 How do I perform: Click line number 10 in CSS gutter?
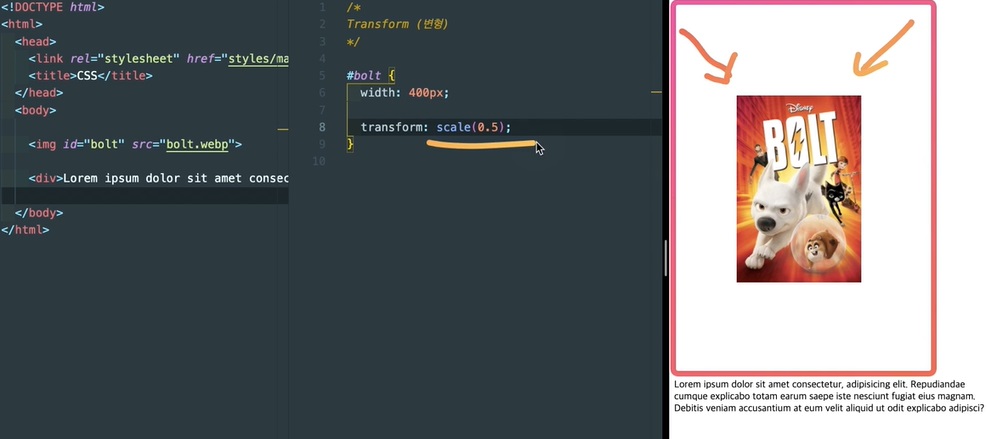320,161
